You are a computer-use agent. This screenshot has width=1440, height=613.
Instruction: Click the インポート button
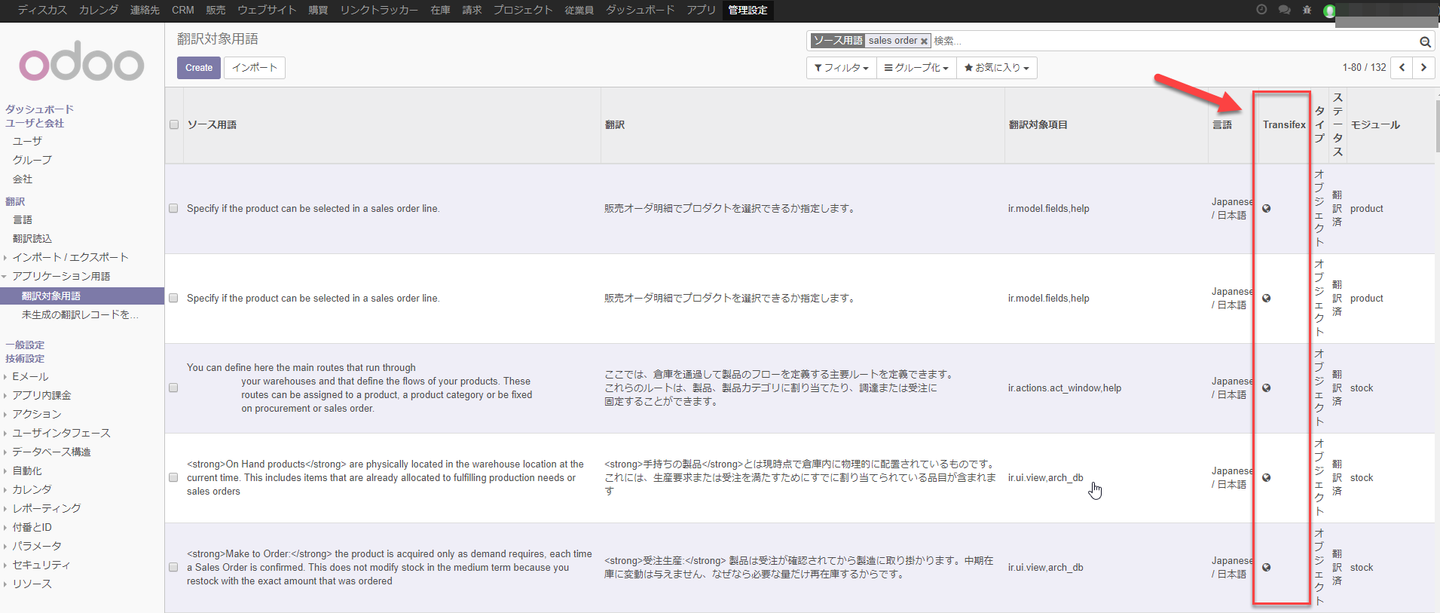255,68
